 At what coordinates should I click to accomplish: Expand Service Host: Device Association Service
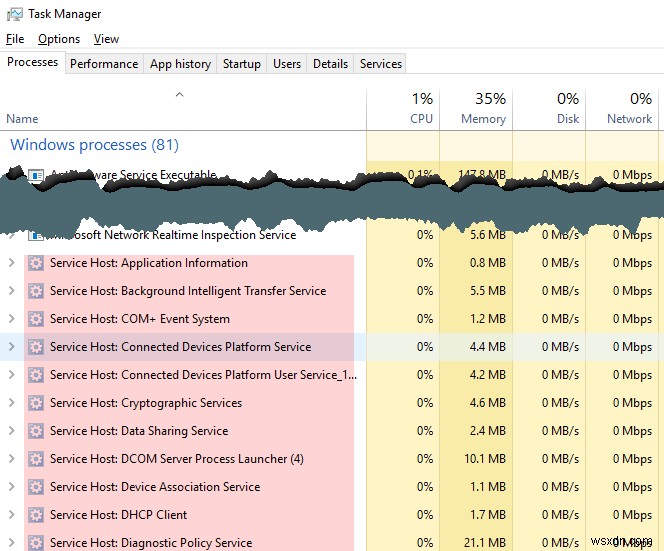click(x=12, y=486)
